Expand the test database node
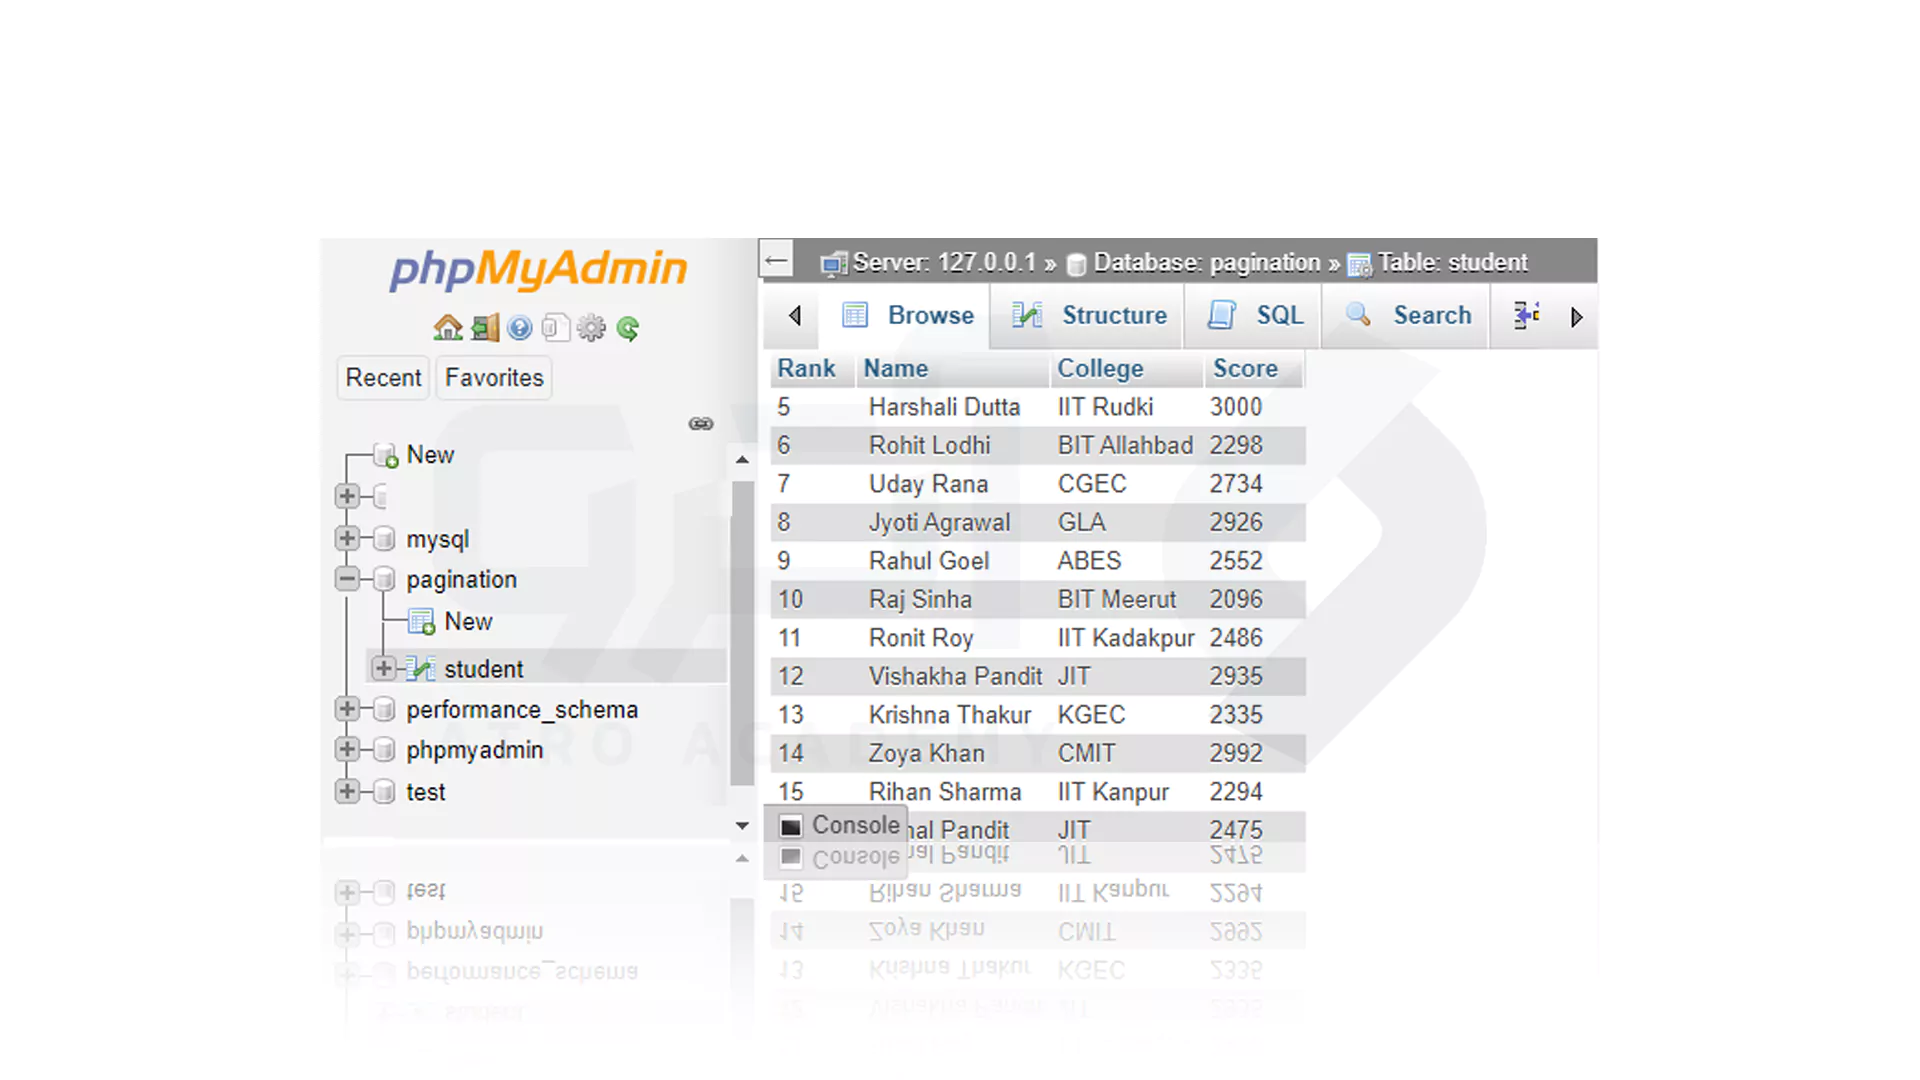Screen dimensions: 1920x1080 [x=347, y=791]
